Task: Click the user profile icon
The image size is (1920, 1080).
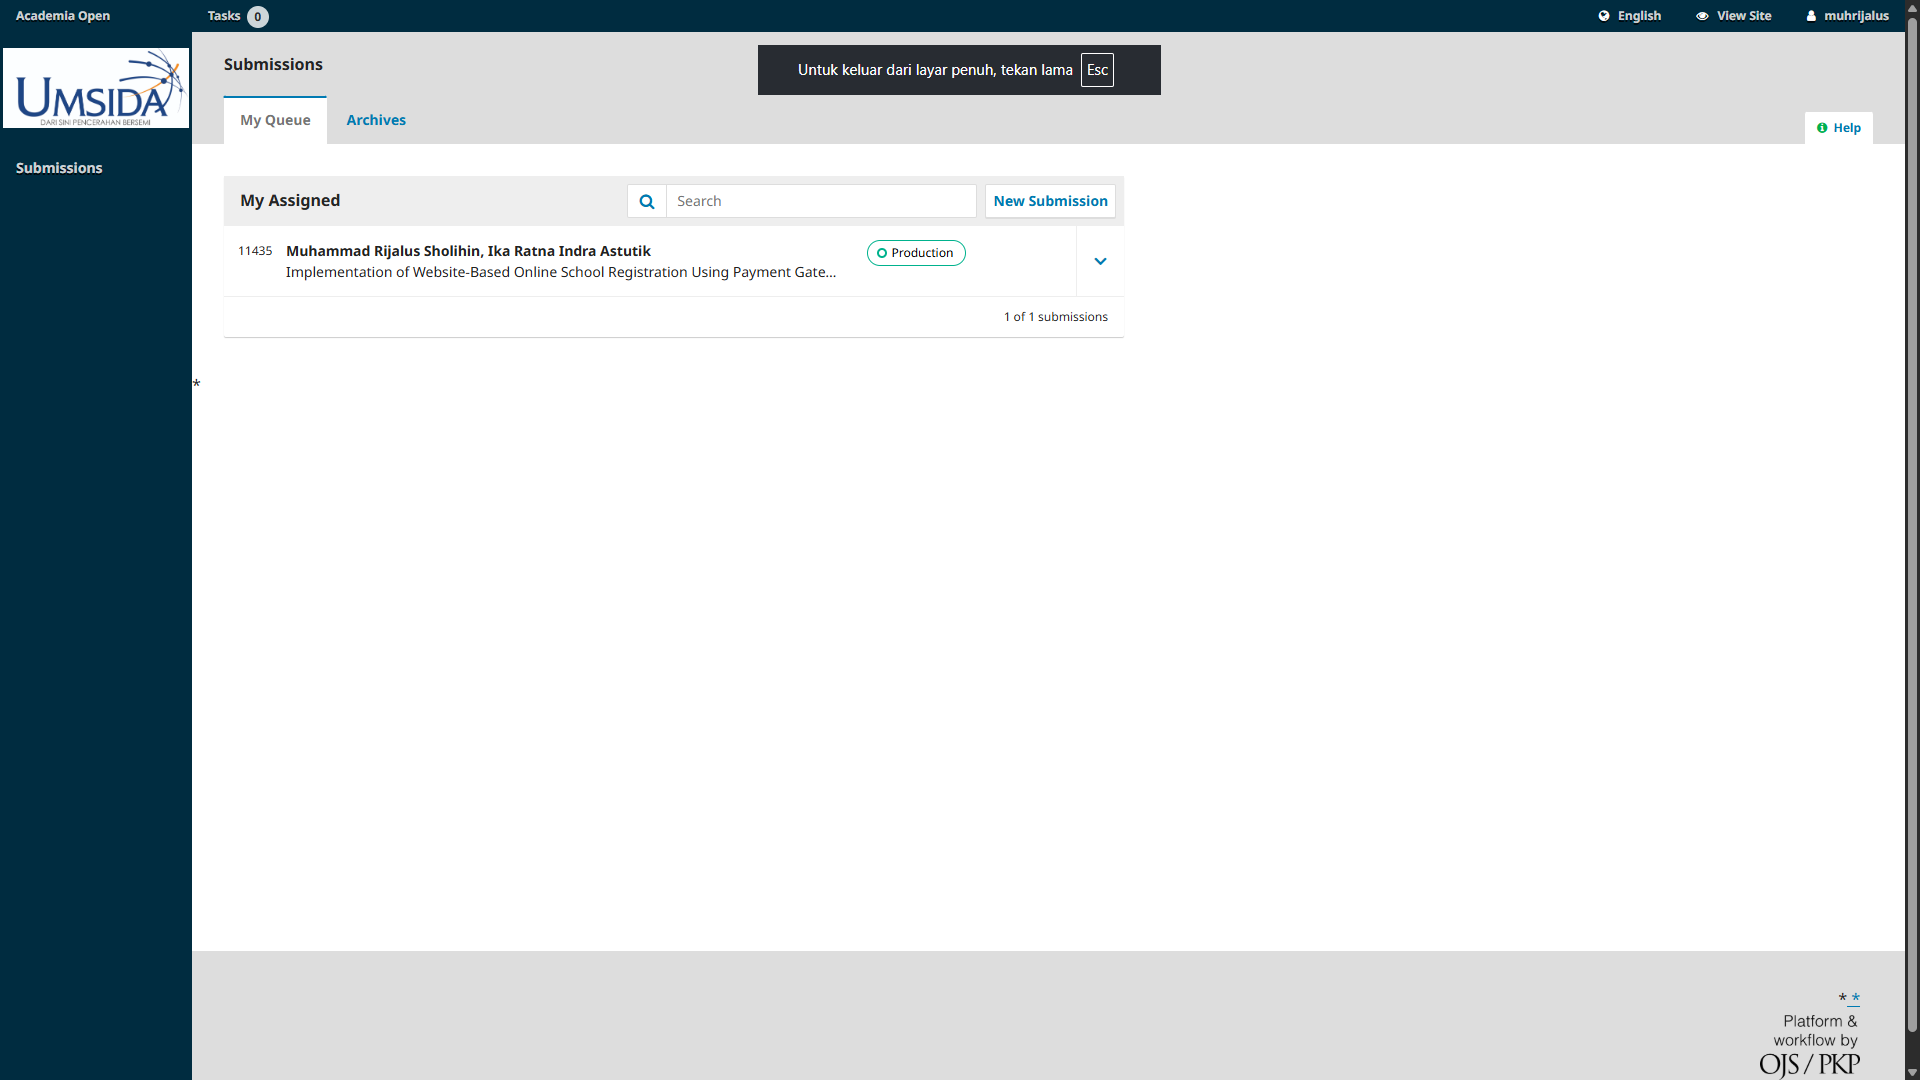Action: pyautogui.click(x=1811, y=16)
